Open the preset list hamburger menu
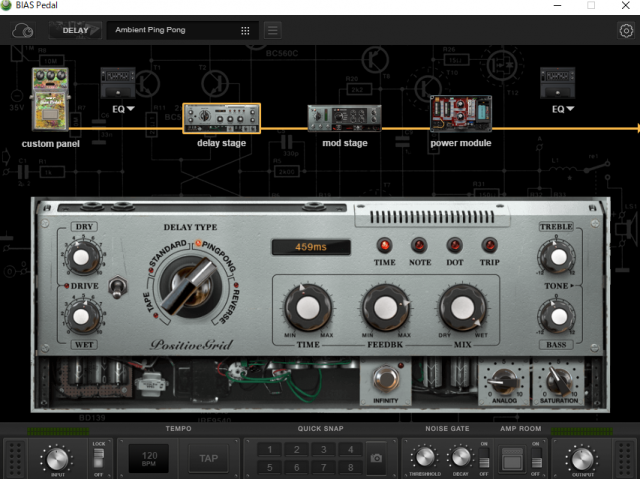Image resolution: width=640 pixels, height=479 pixels. [273, 31]
